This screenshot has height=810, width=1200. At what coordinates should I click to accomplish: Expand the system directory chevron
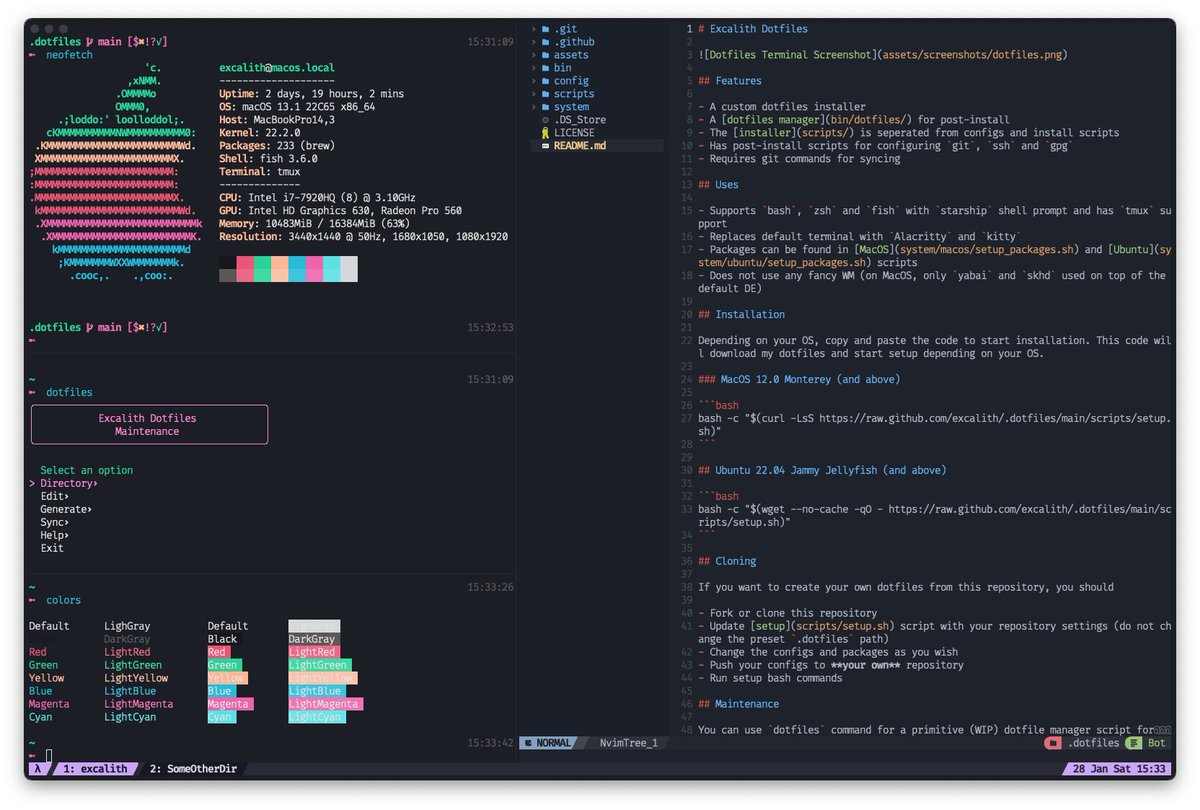coord(533,107)
